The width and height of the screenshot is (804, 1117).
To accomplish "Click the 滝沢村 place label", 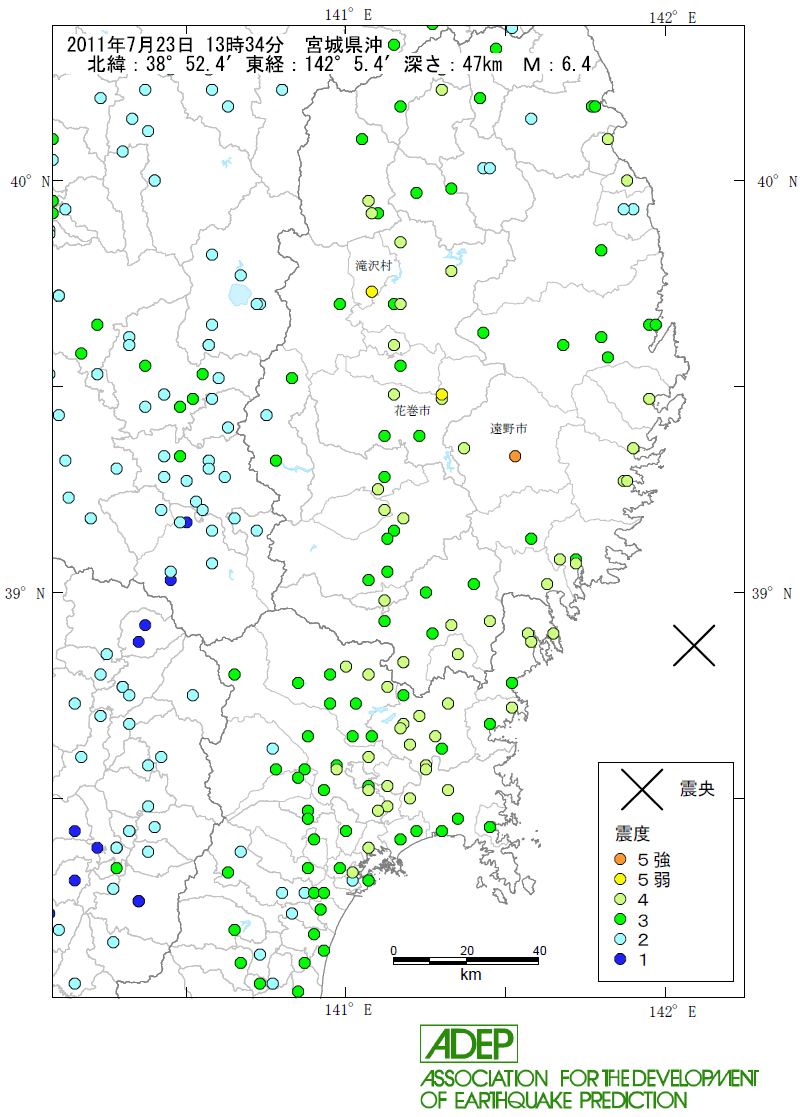I will pyautogui.click(x=374, y=266).
